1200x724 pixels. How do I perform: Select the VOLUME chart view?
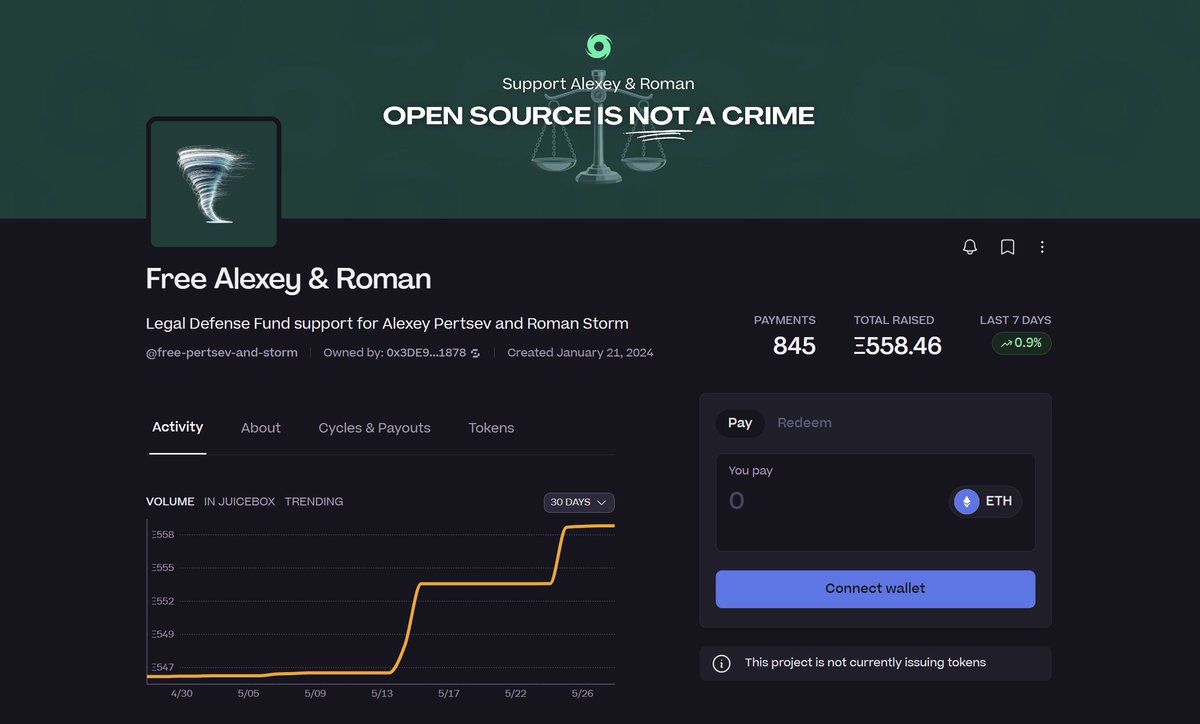[x=170, y=502]
